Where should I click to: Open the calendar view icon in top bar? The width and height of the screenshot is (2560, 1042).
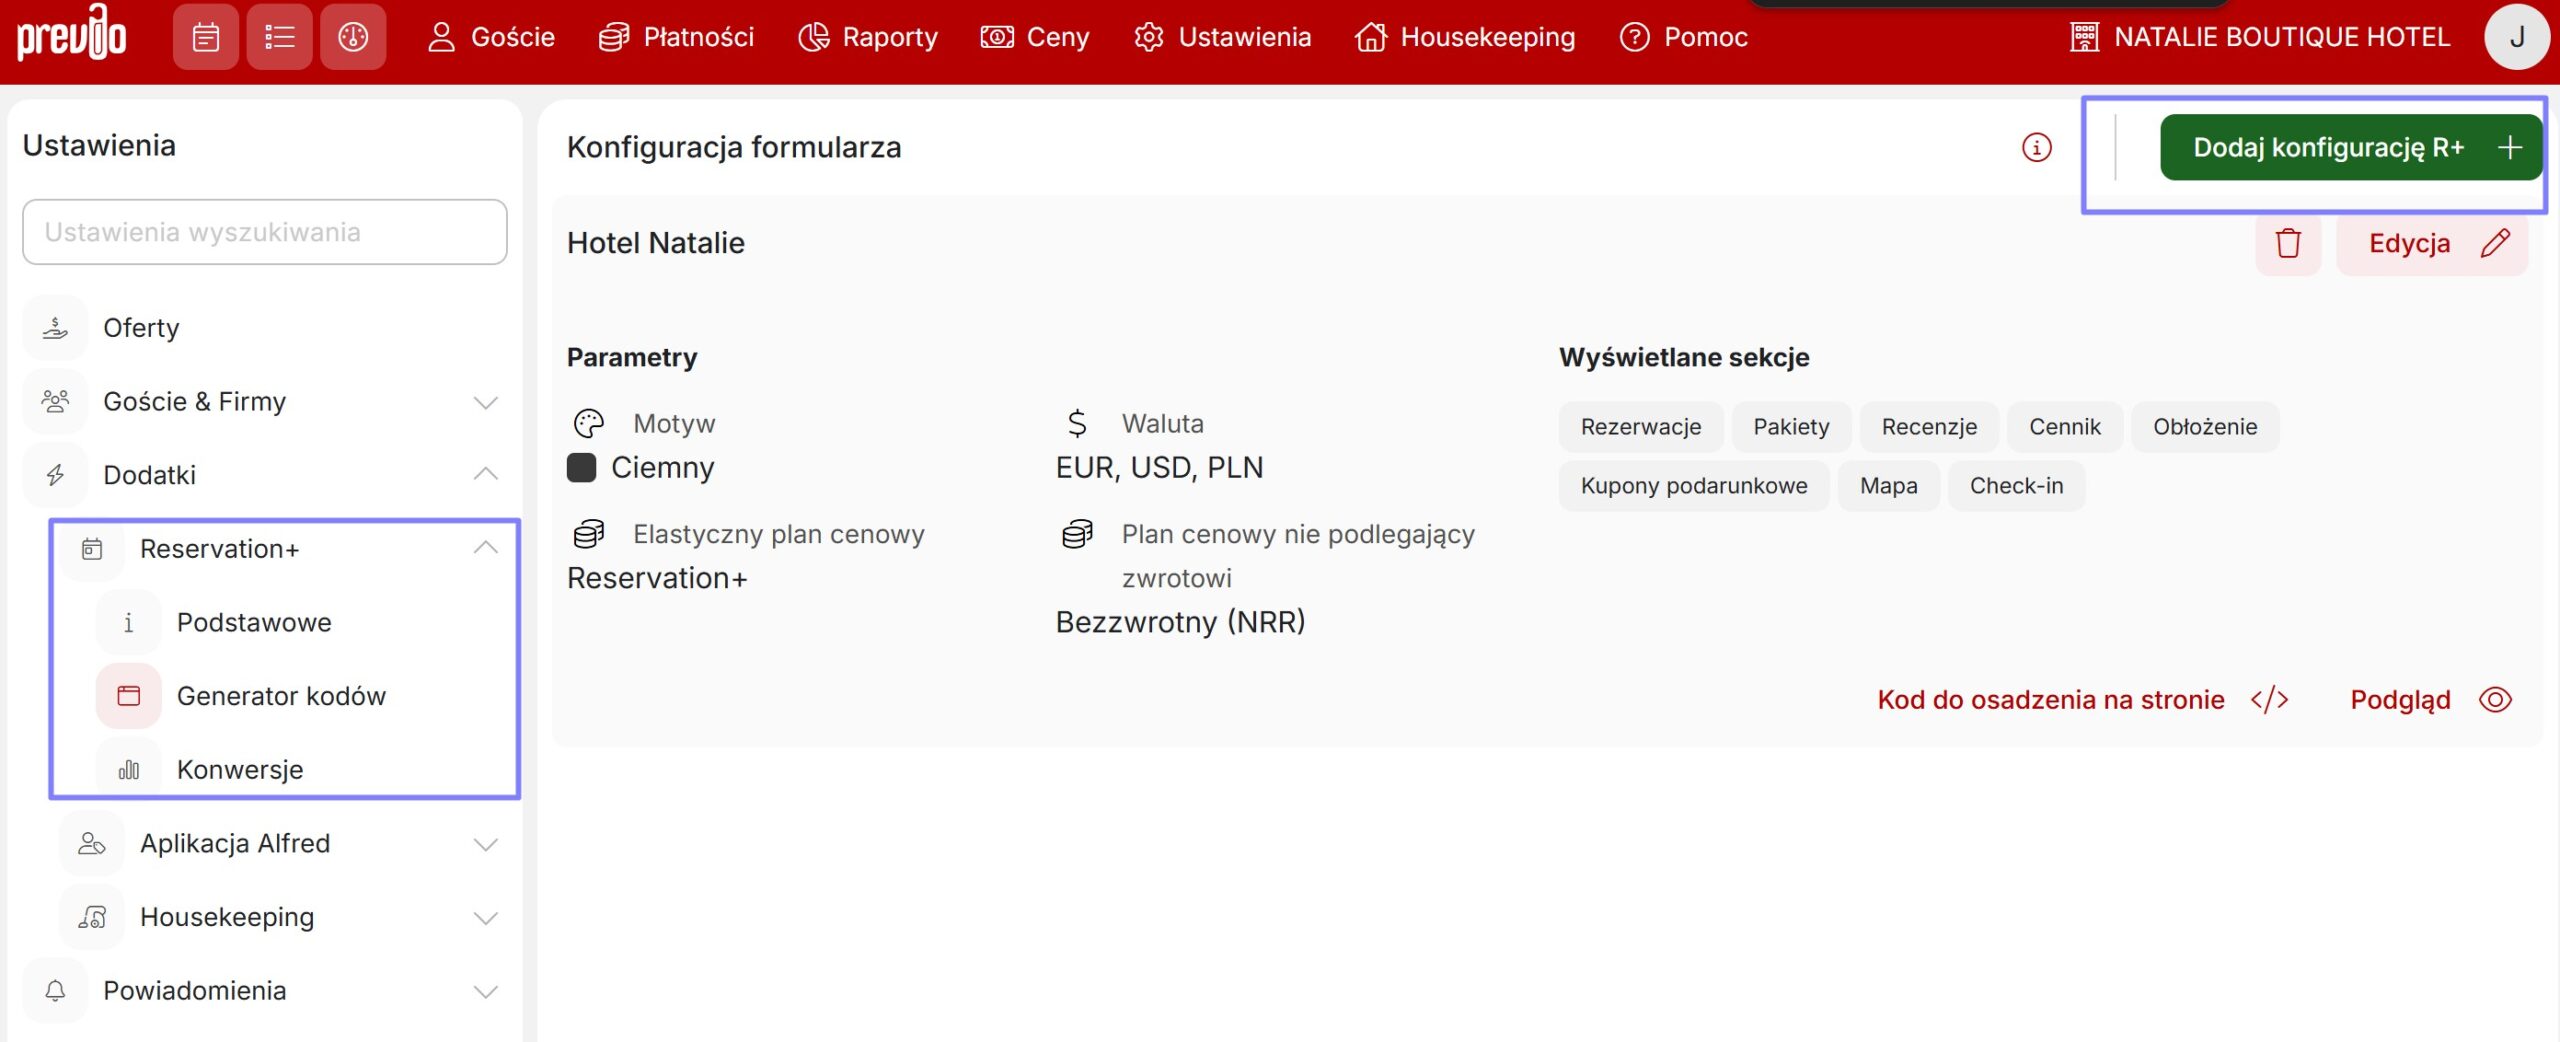coord(205,37)
